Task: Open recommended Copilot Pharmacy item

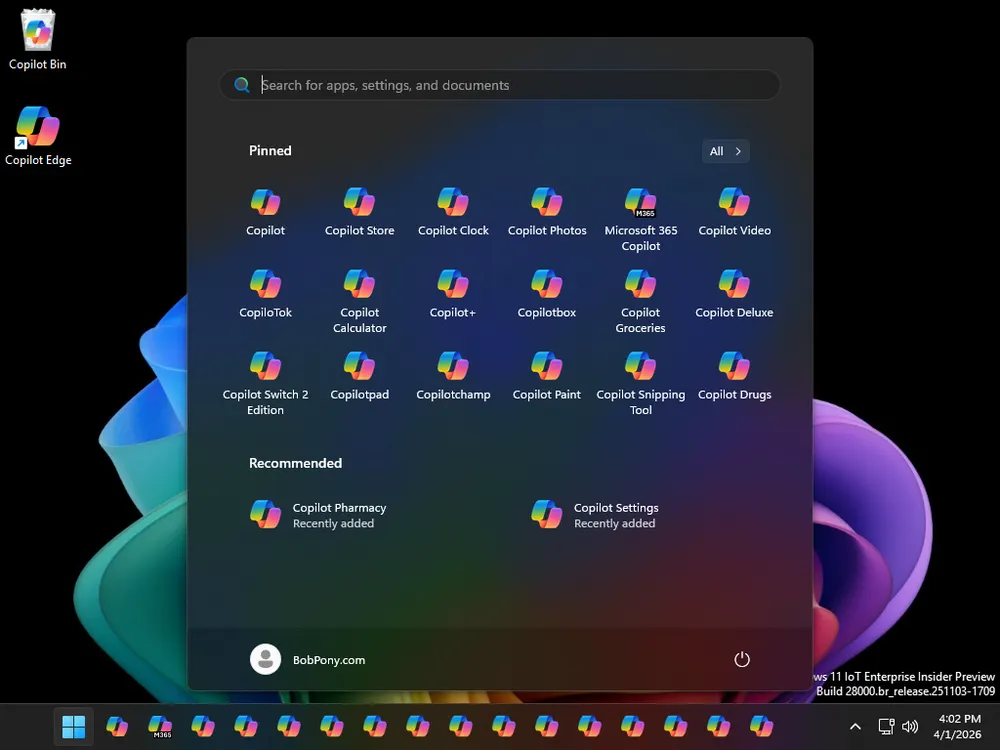Action: pyautogui.click(x=318, y=515)
